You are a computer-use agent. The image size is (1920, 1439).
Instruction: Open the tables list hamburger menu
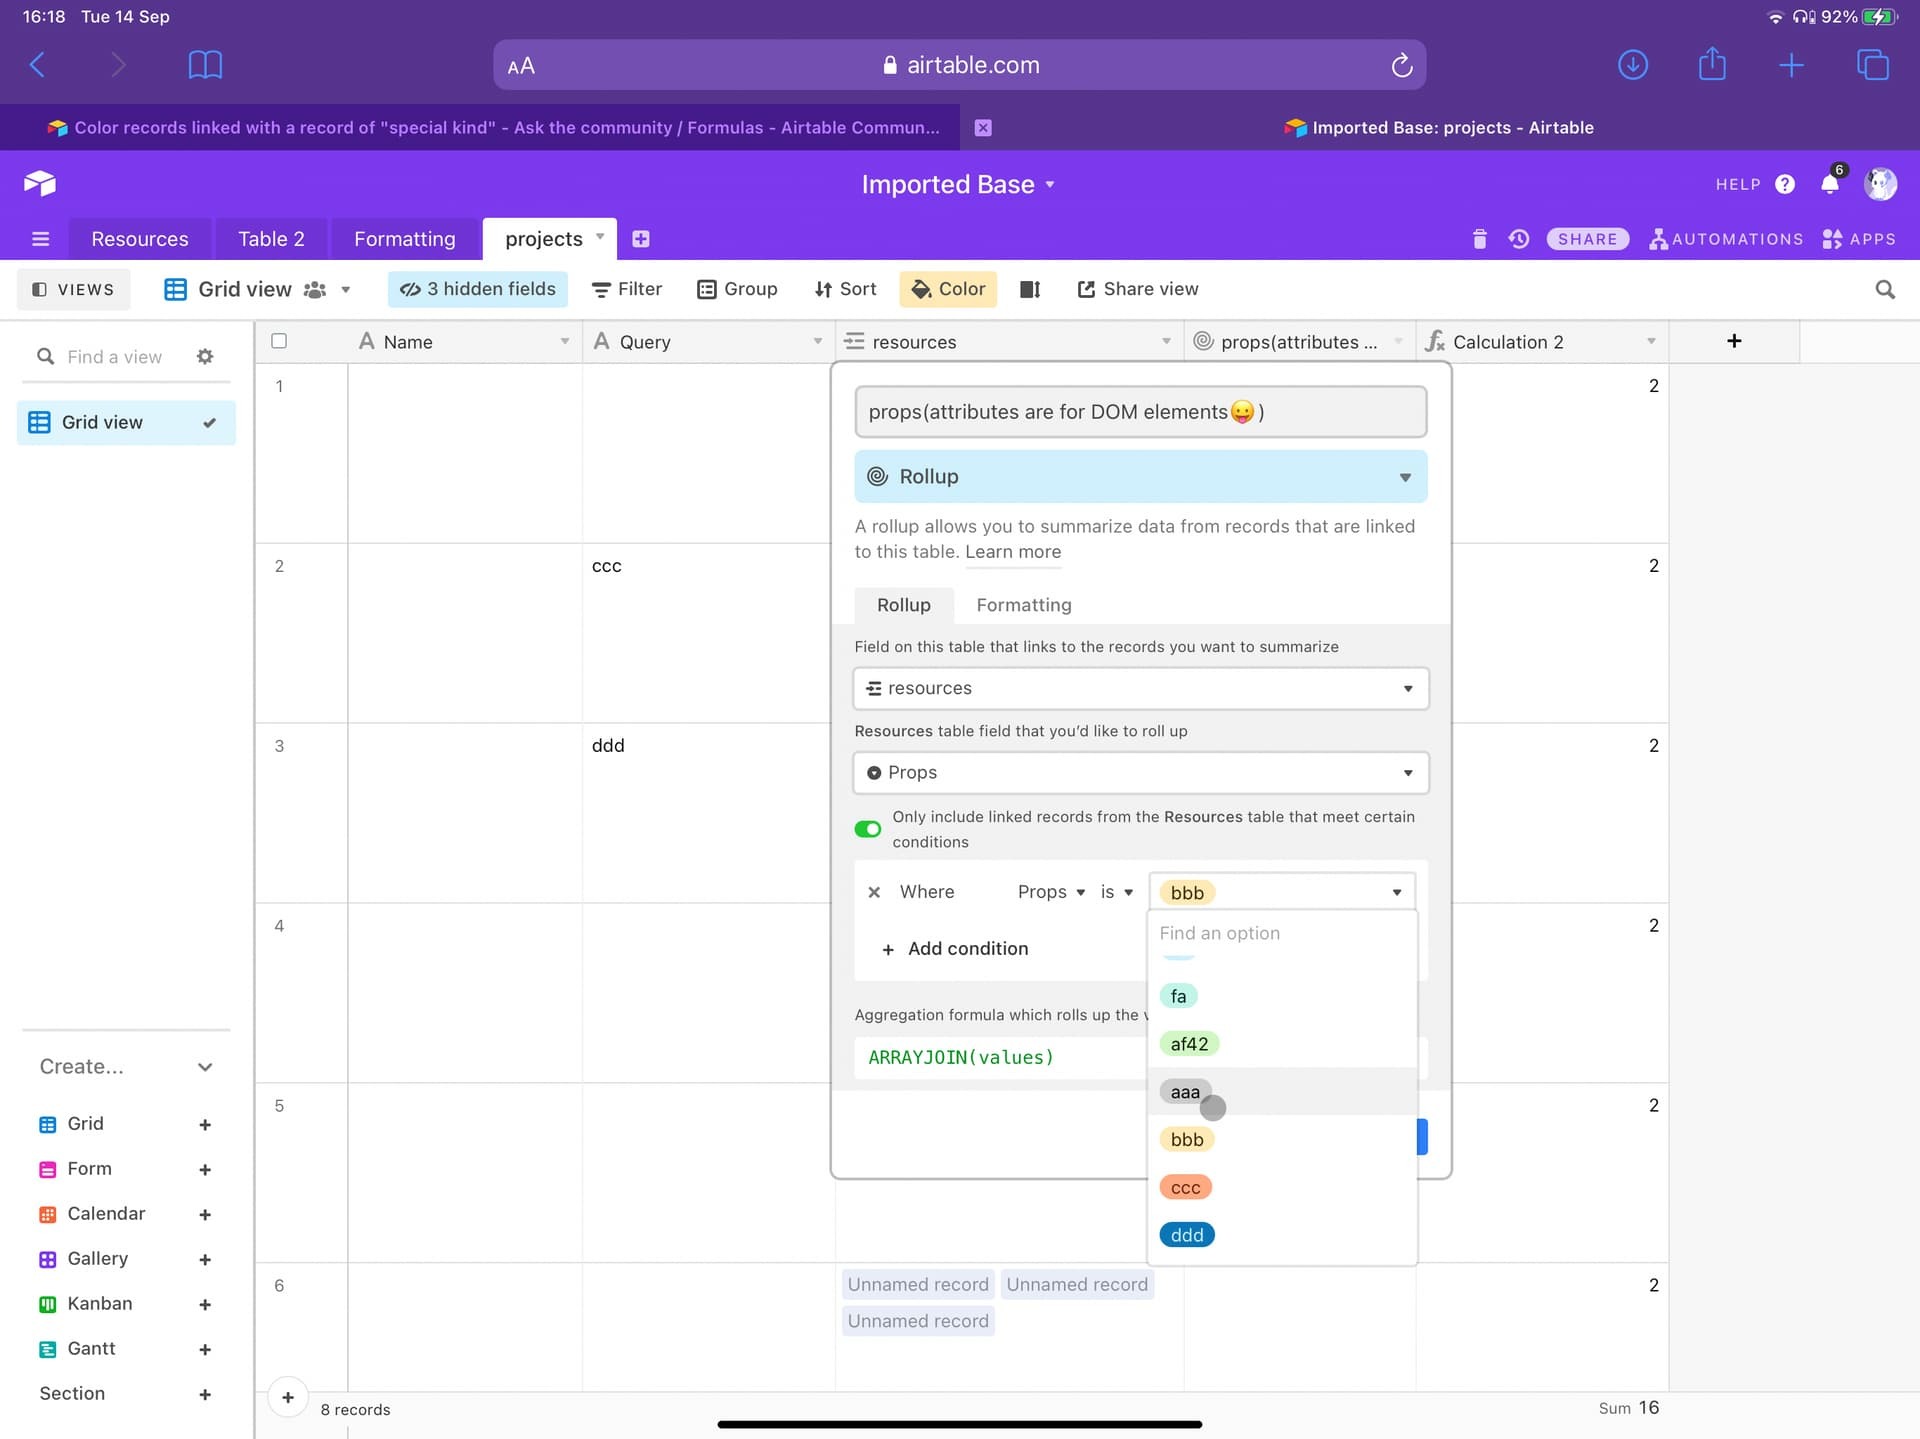(x=40, y=239)
